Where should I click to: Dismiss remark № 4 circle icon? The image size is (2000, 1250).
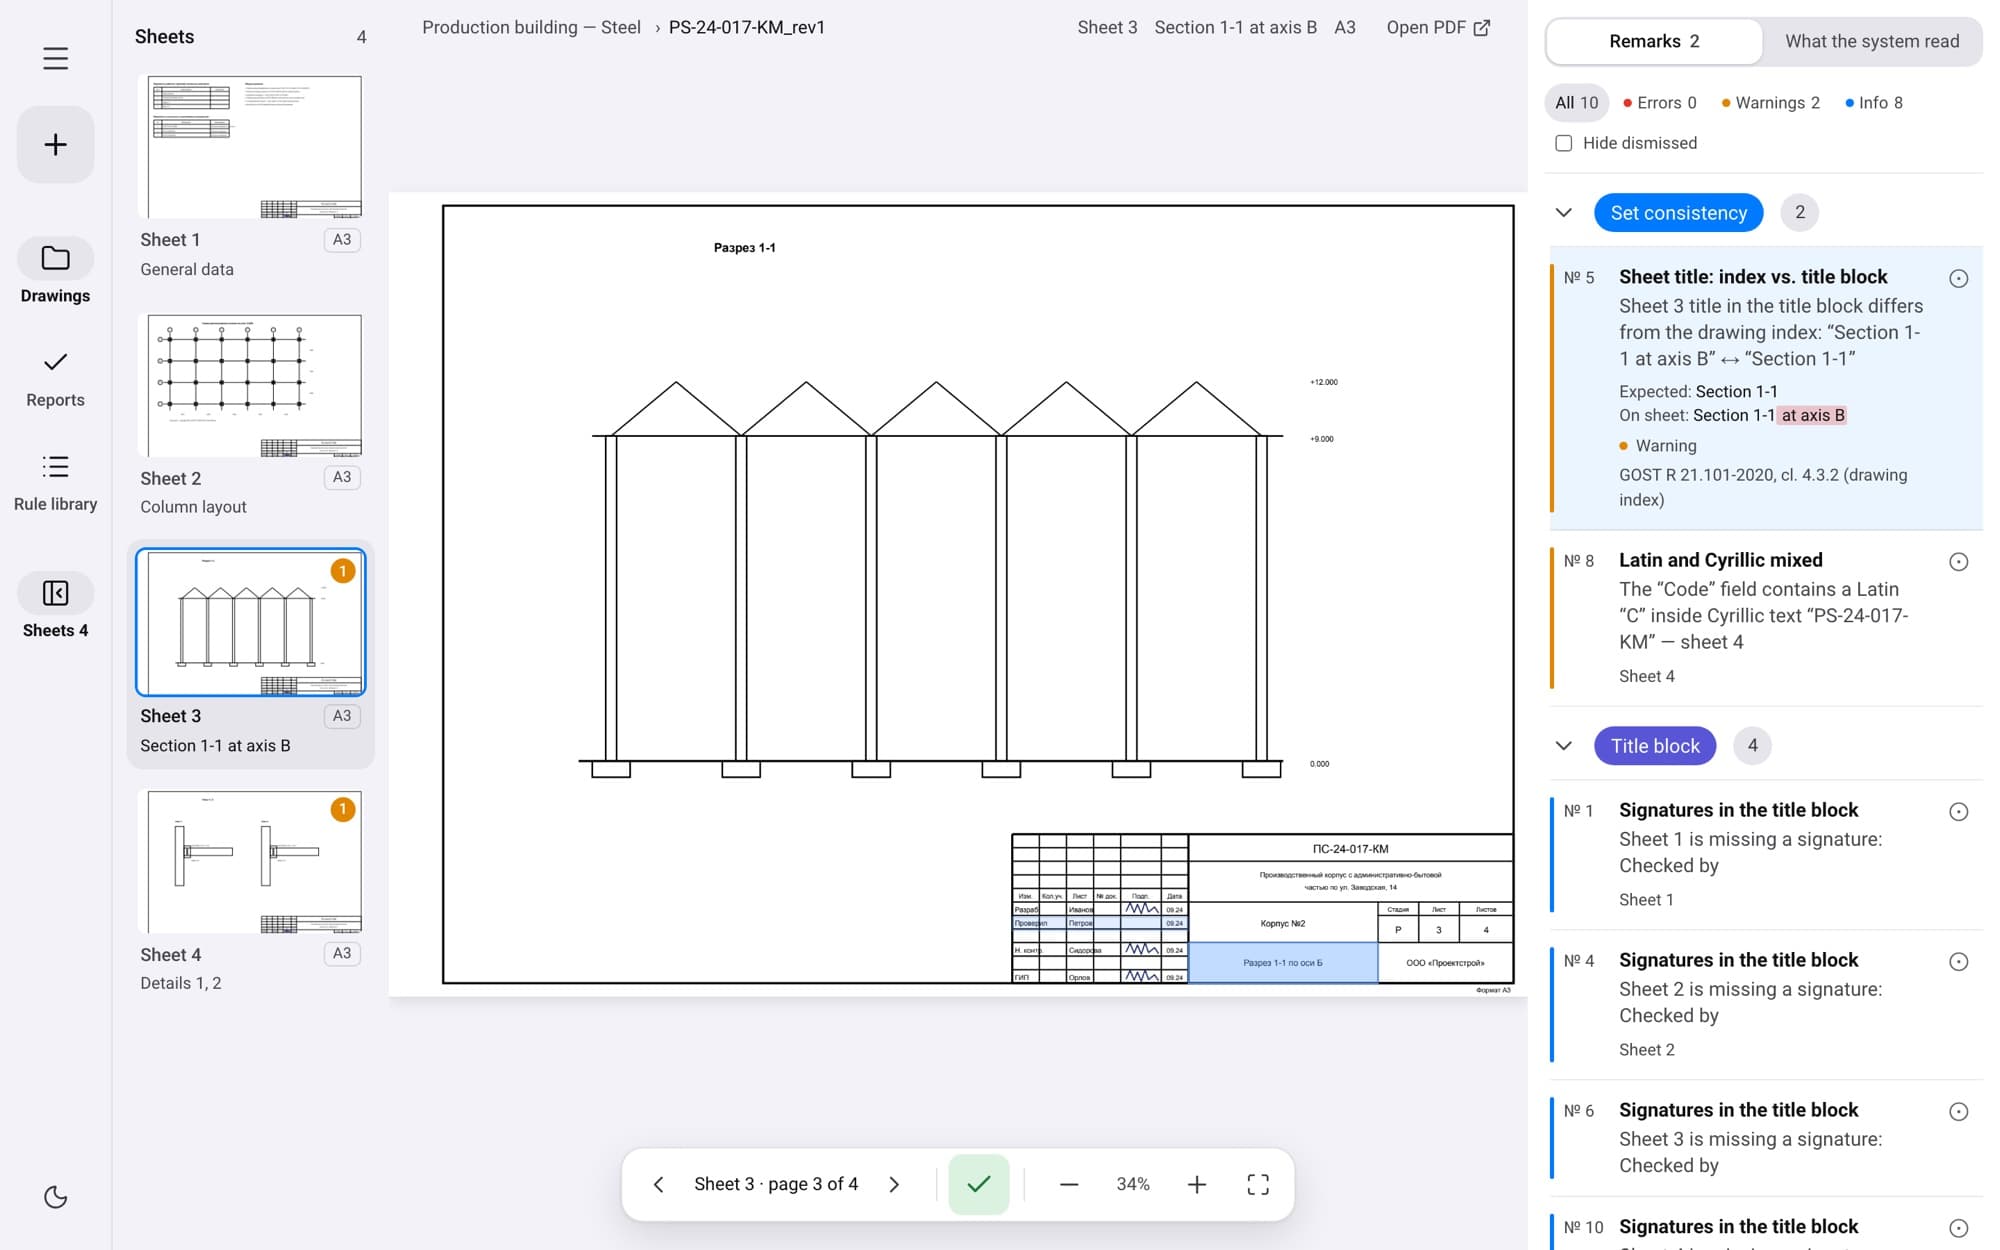click(x=1959, y=962)
